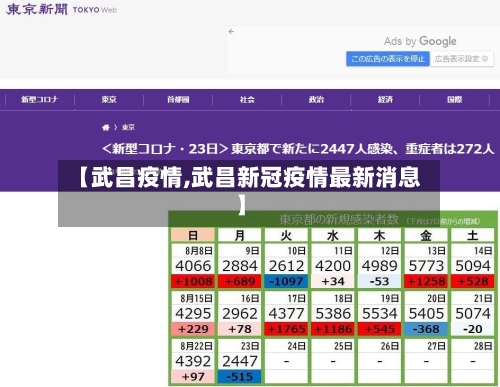Click the +34 change cell

tap(333, 281)
